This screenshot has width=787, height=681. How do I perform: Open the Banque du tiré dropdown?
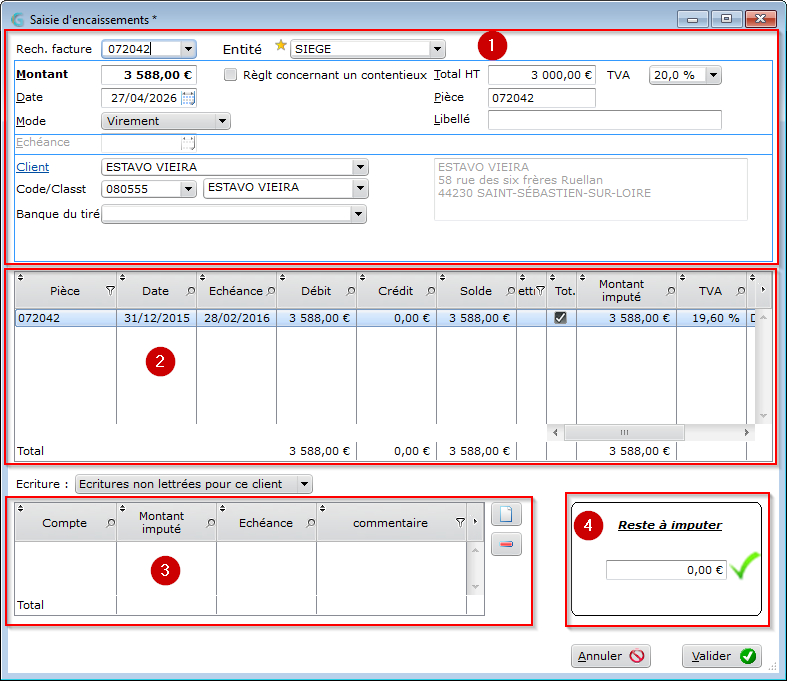358,214
